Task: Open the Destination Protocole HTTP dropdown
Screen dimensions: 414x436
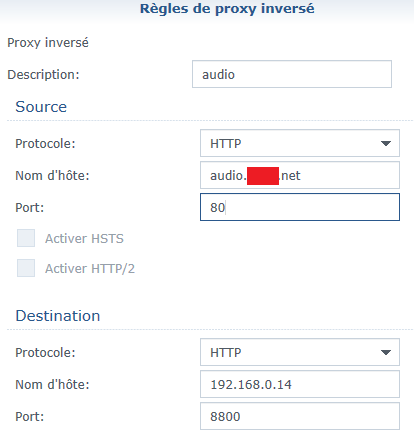Action: [300, 352]
